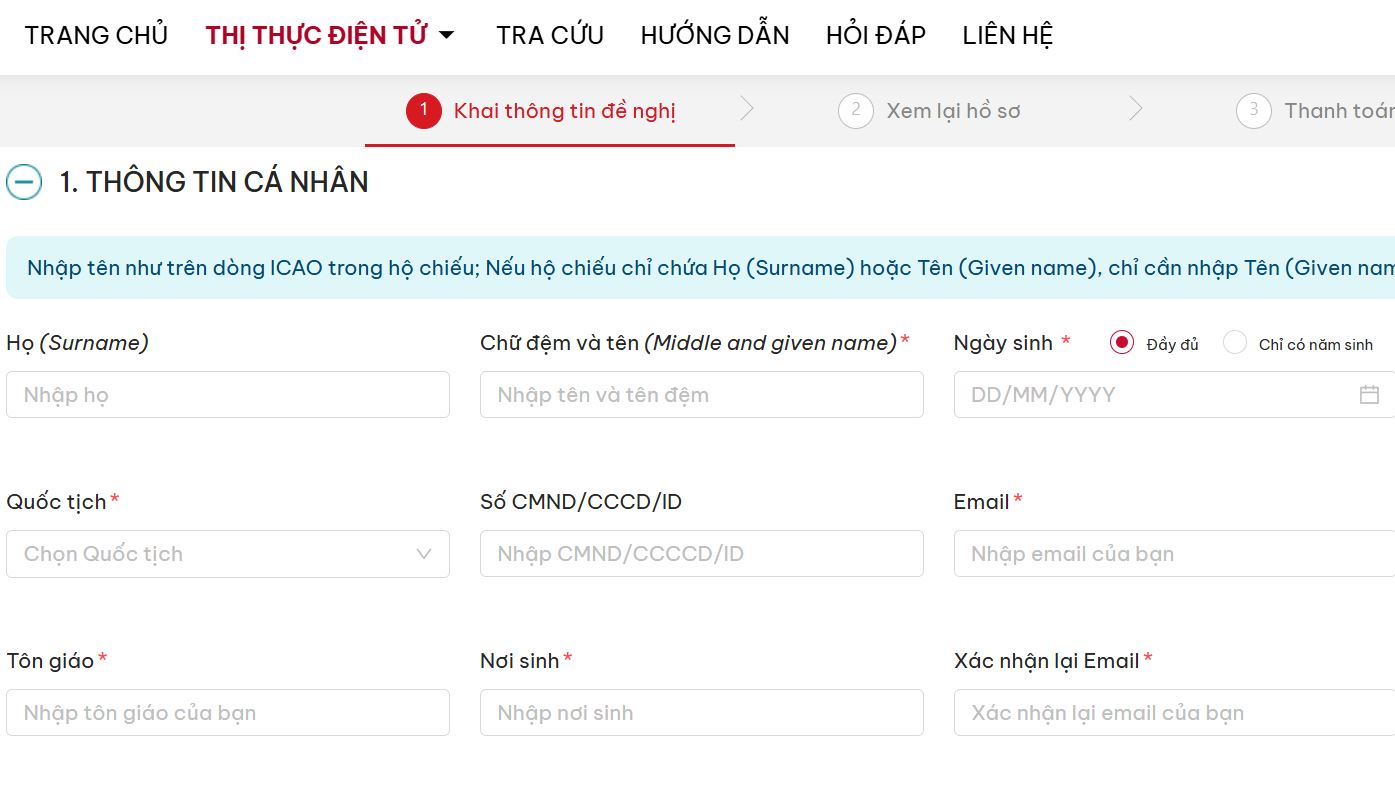The width and height of the screenshot is (1395, 791).
Task: Click the minus icon beside THÔNG TIN CÁ NHÂN
Action: (x=23, y=182)
